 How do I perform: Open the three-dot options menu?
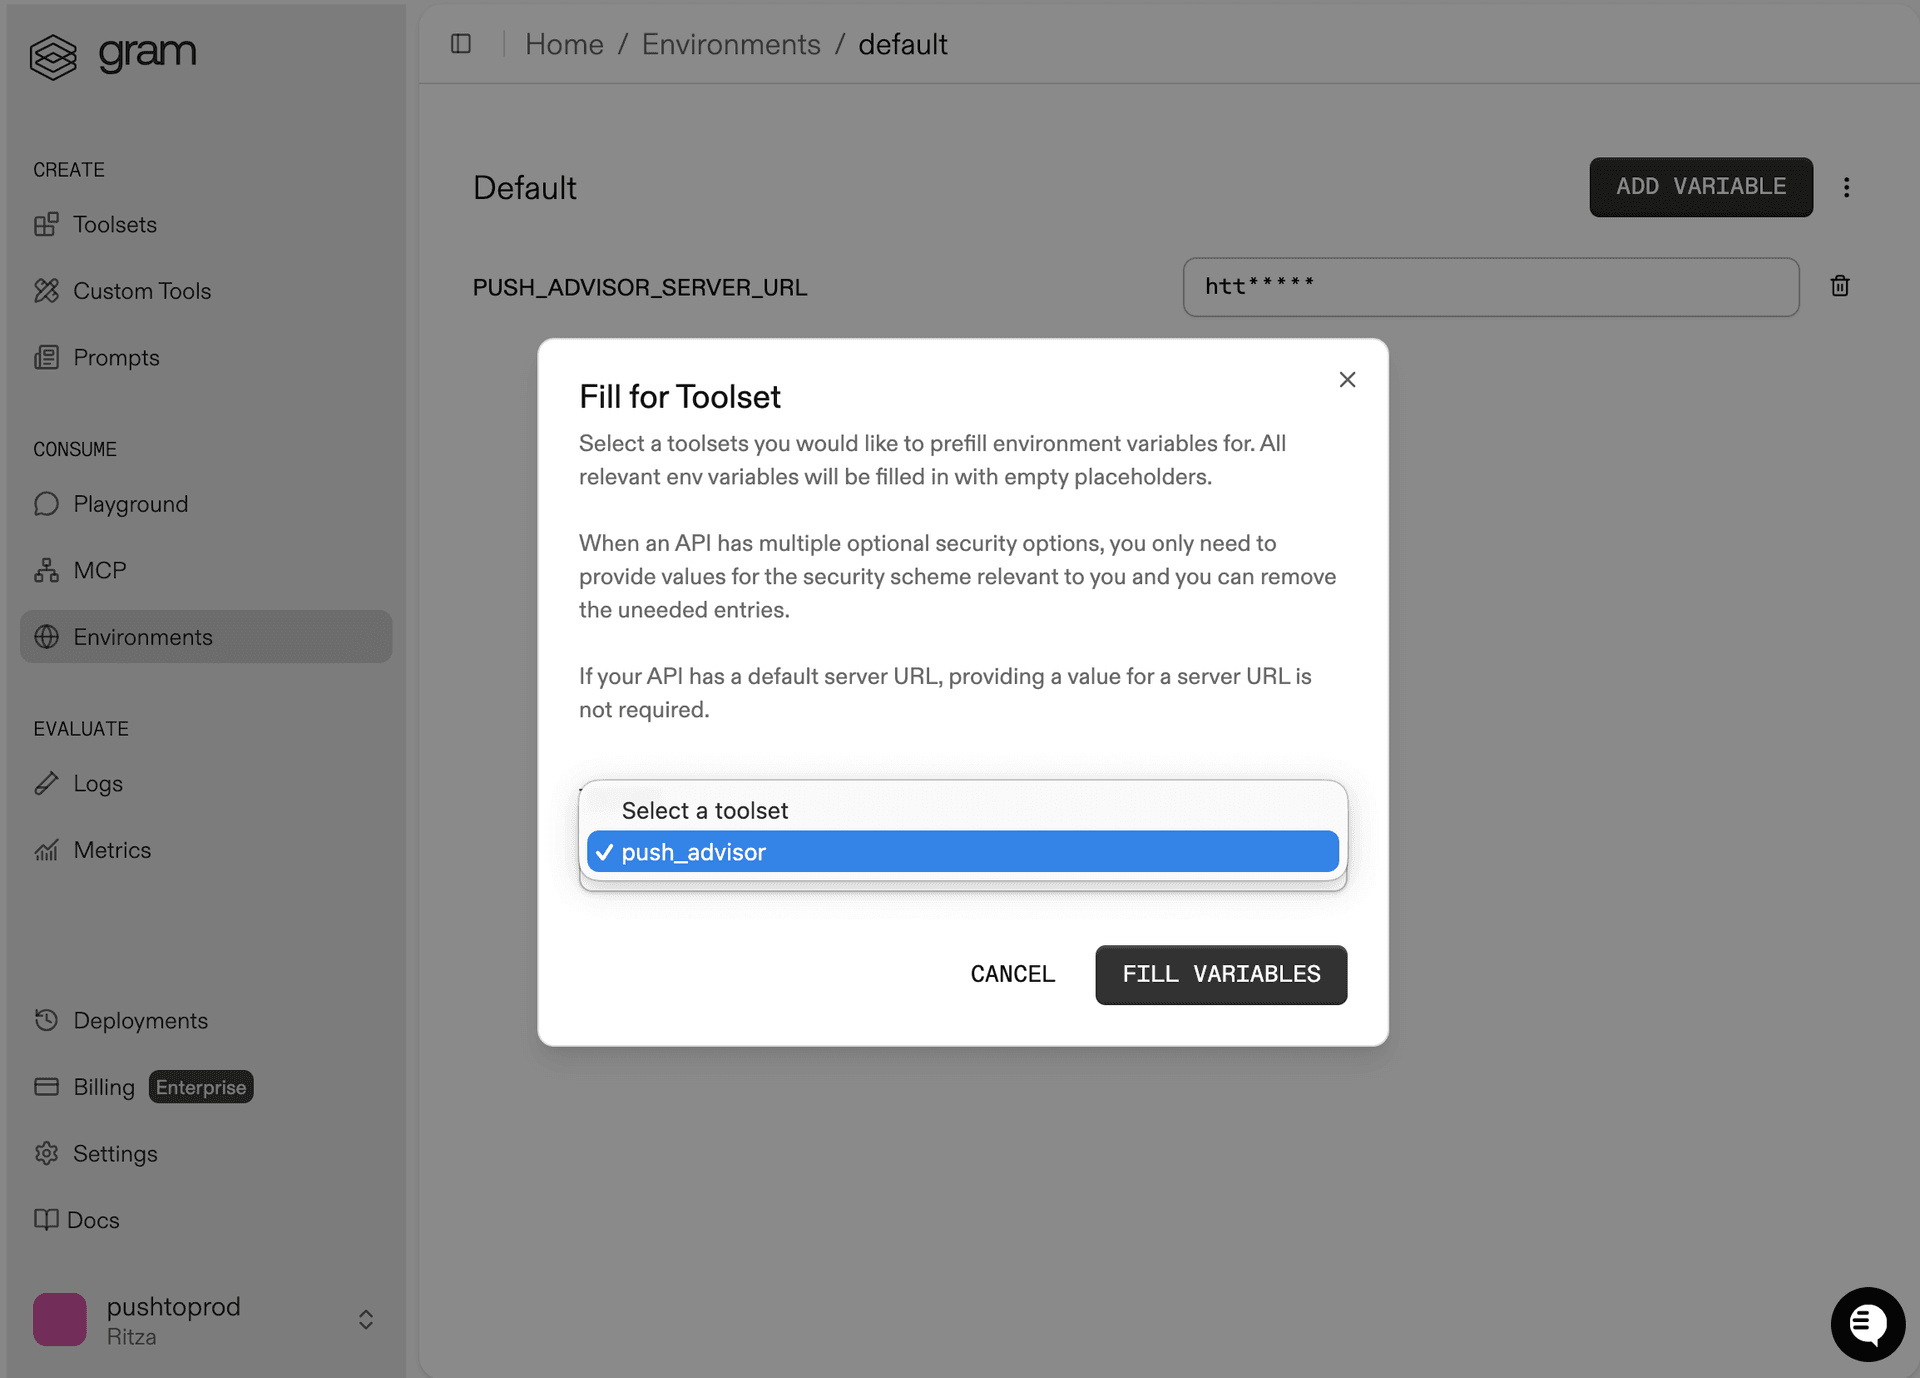click(1847, 187)
